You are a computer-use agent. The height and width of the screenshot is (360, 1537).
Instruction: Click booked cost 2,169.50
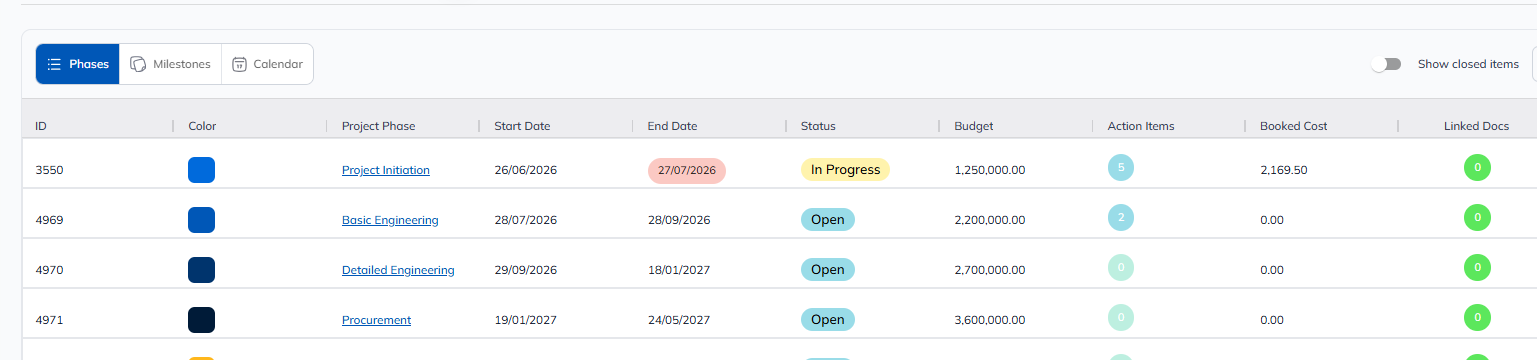(x=1284, y=170)
